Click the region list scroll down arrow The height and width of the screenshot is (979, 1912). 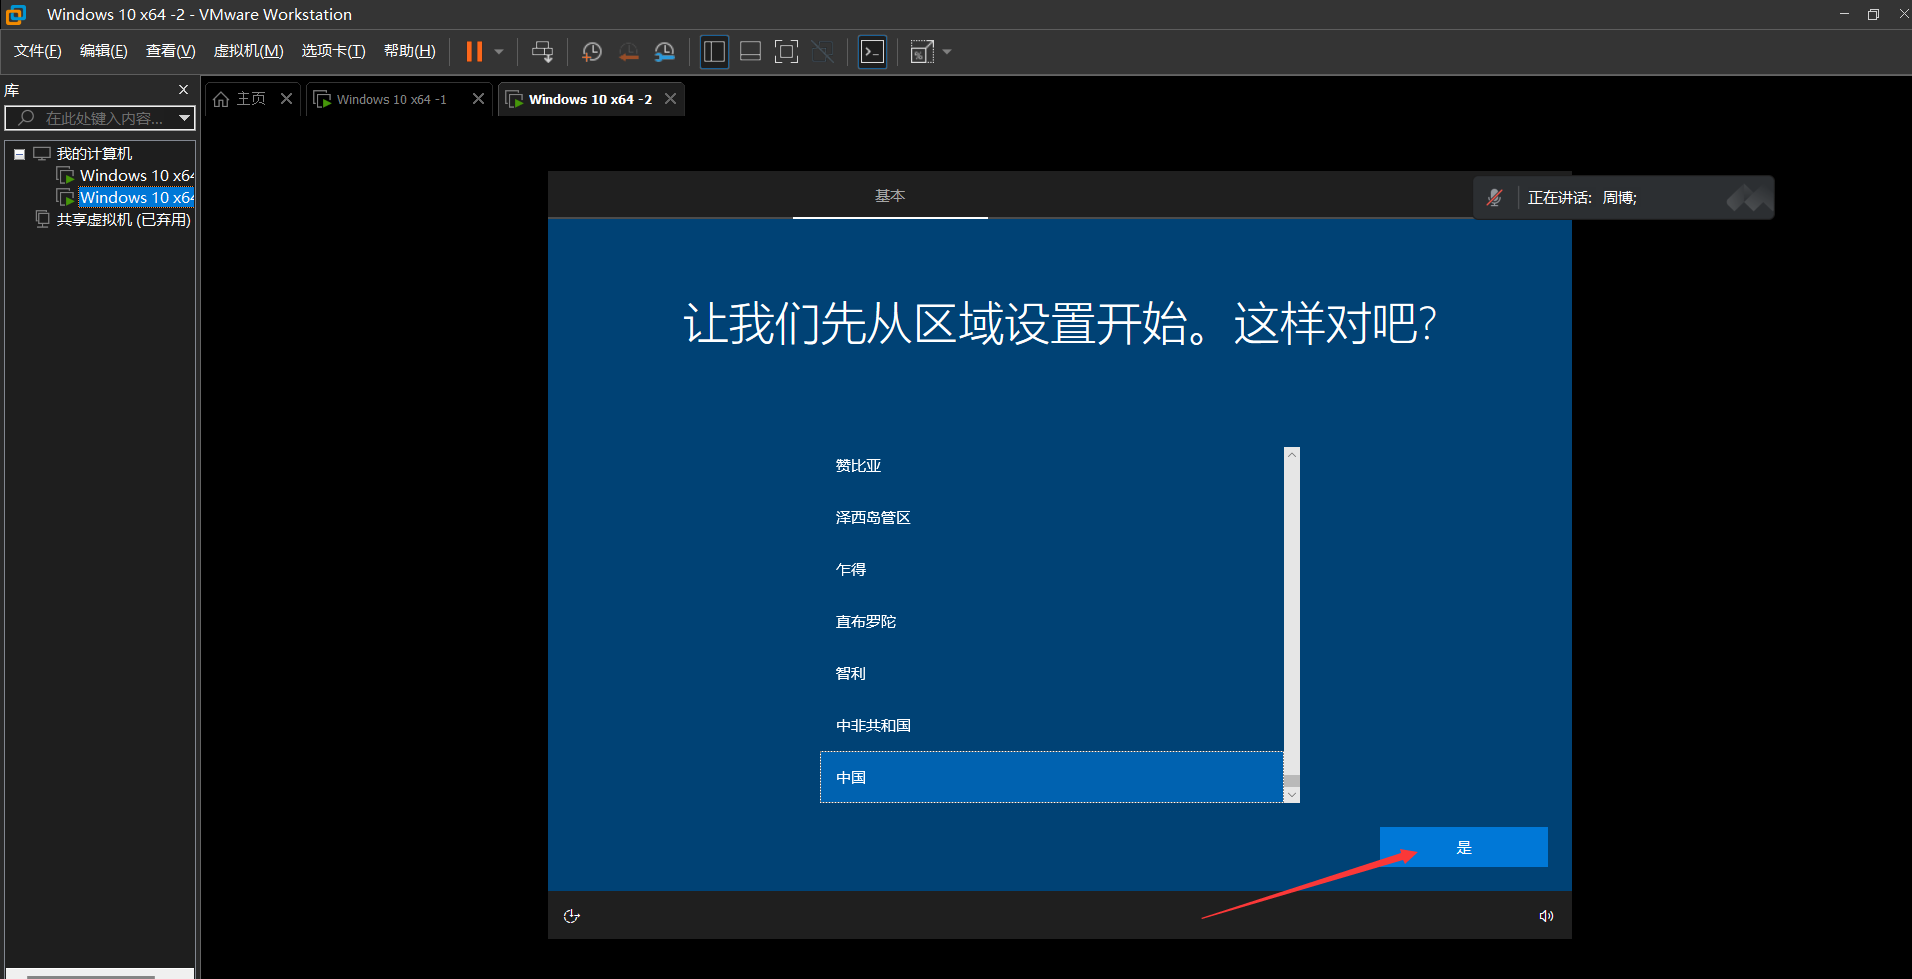pos(1292,795)
